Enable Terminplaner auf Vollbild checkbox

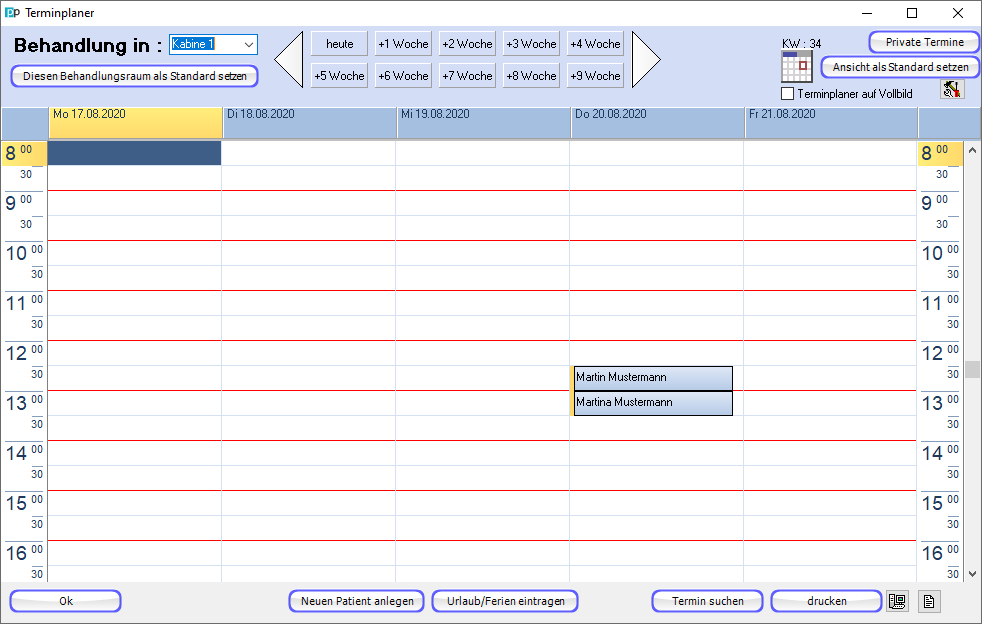point(788,94)
